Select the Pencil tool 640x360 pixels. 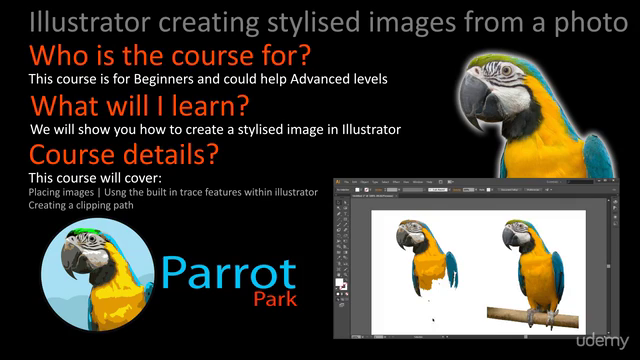[x=346, y=225]
